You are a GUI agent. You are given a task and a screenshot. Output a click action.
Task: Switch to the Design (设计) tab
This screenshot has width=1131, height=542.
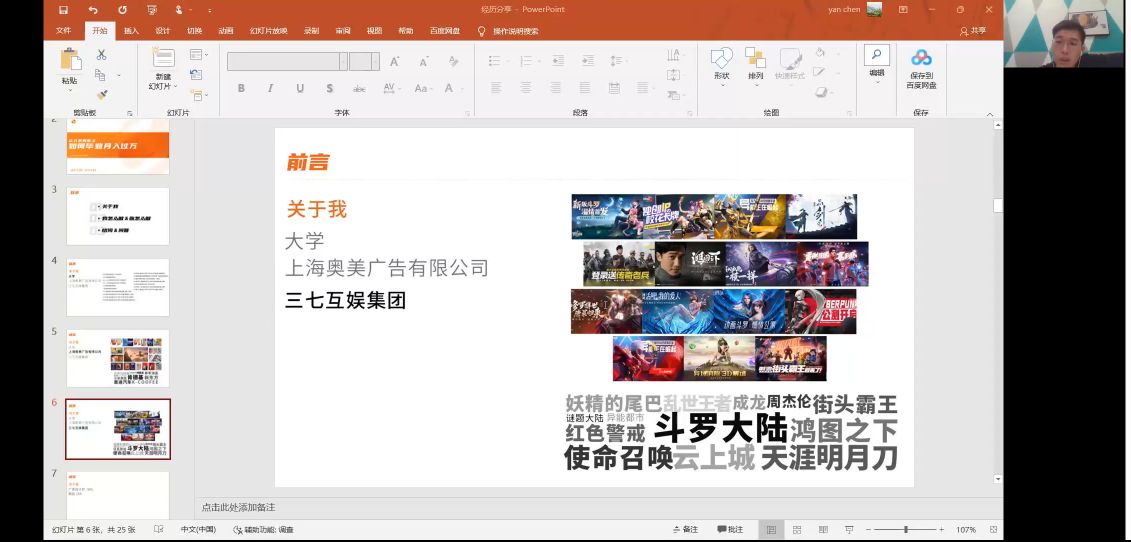click(163, 31)
